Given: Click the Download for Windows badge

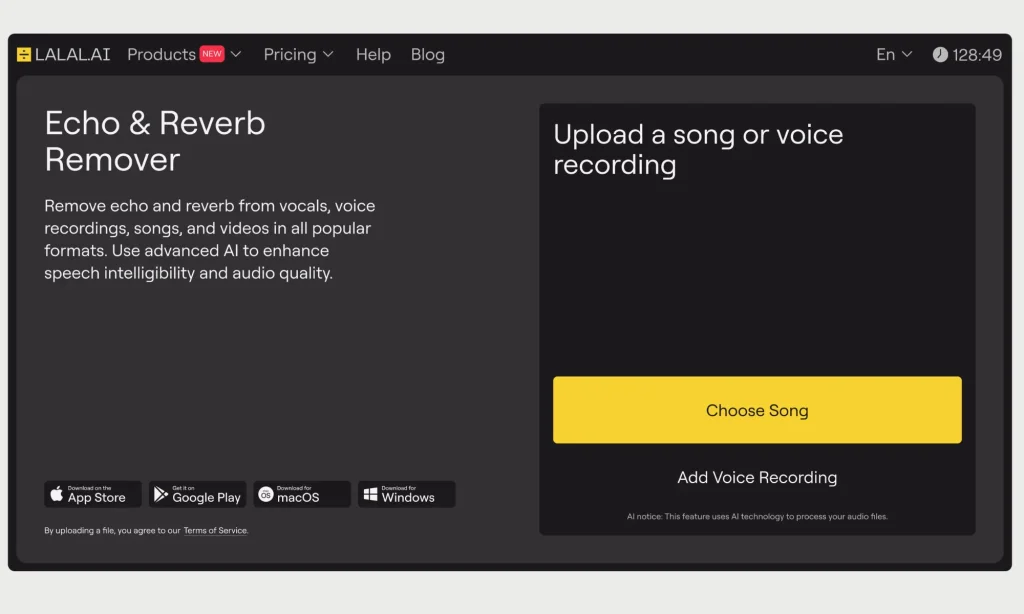Looking at the screenshot, I should [x=406, y=494].
